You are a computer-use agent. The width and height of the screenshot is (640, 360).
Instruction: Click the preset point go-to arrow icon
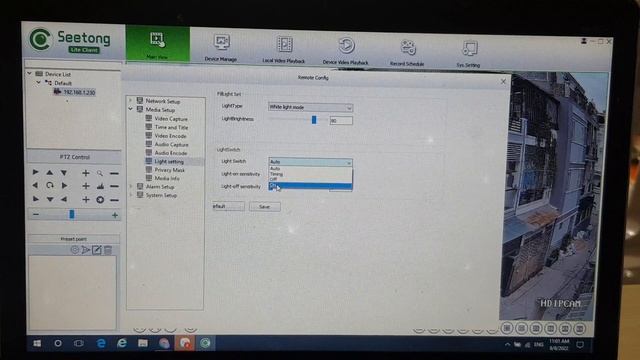(x=86, y=250)
